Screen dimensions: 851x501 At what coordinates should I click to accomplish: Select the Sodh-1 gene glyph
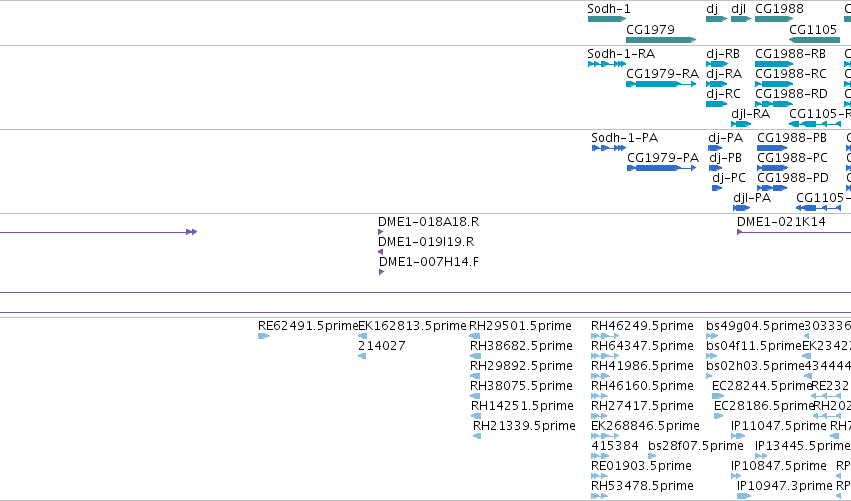point(607,19)
